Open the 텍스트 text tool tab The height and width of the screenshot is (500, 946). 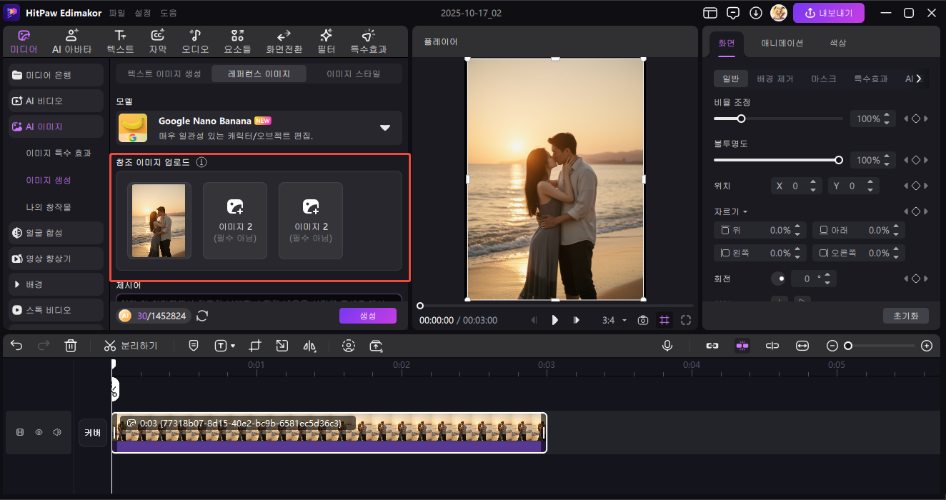coord(119,41)
